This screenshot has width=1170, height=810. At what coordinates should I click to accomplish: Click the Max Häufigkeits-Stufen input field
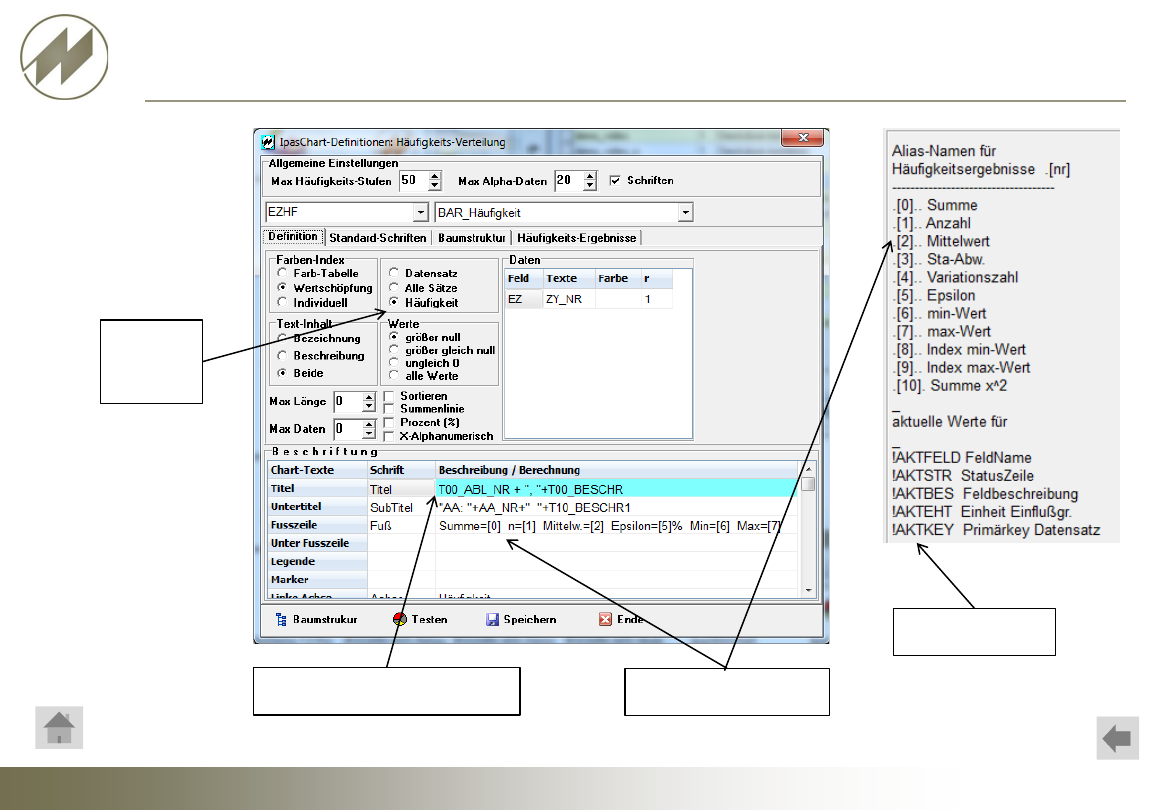click(x=413, y=180)
